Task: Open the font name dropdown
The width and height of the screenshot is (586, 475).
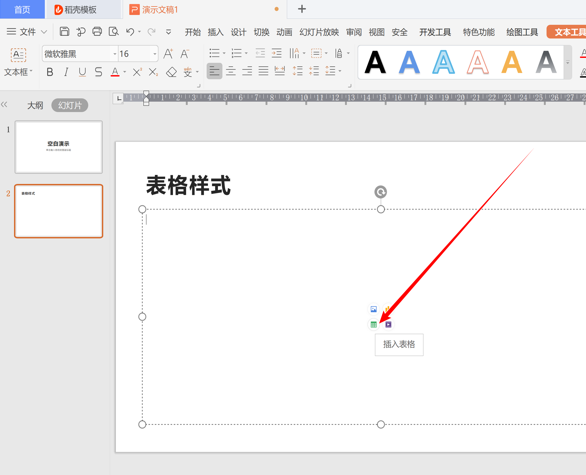Action: (x=115, y=54)
